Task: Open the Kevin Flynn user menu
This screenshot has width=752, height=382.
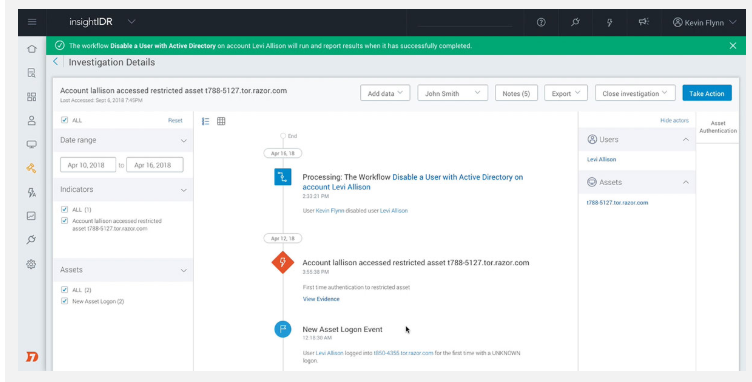Action: coord(704,23)
